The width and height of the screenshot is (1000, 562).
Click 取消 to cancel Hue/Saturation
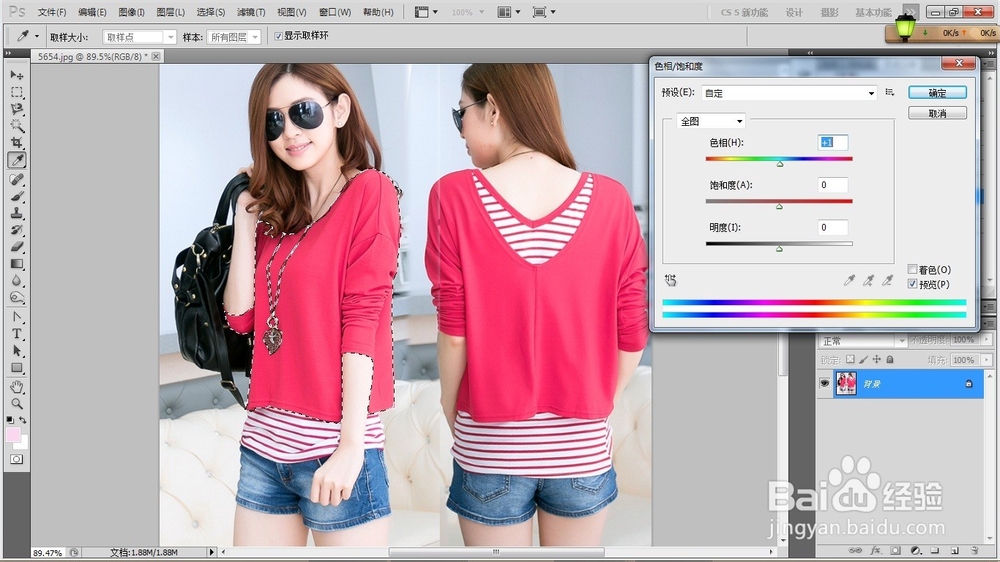click(x=937, y=114)
